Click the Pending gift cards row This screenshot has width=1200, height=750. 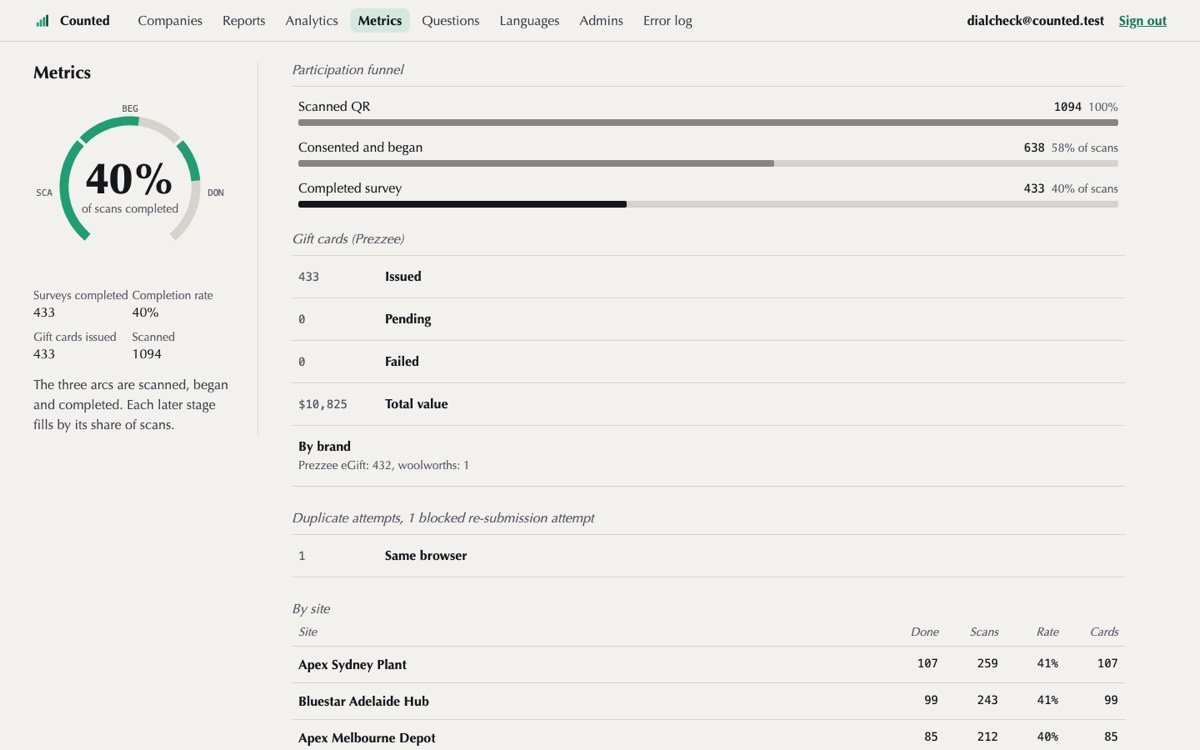tap(708, 319)
